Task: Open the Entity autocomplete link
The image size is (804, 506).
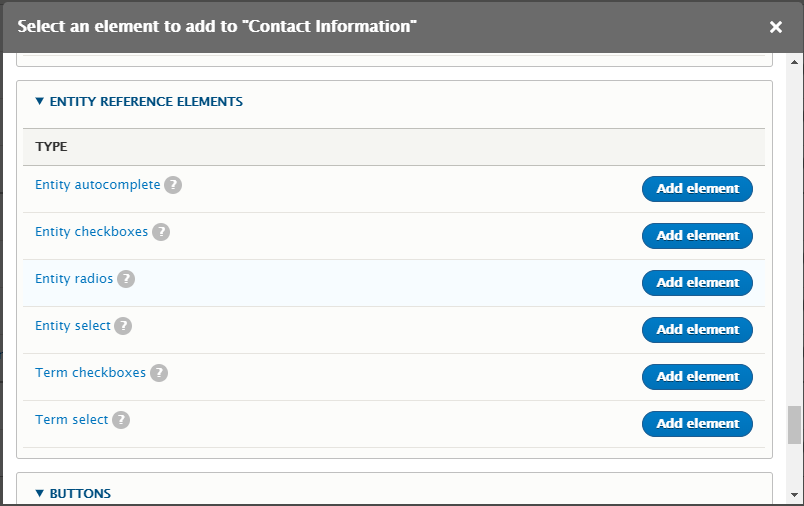Action: pyautogui.click(x=97, y=185)
